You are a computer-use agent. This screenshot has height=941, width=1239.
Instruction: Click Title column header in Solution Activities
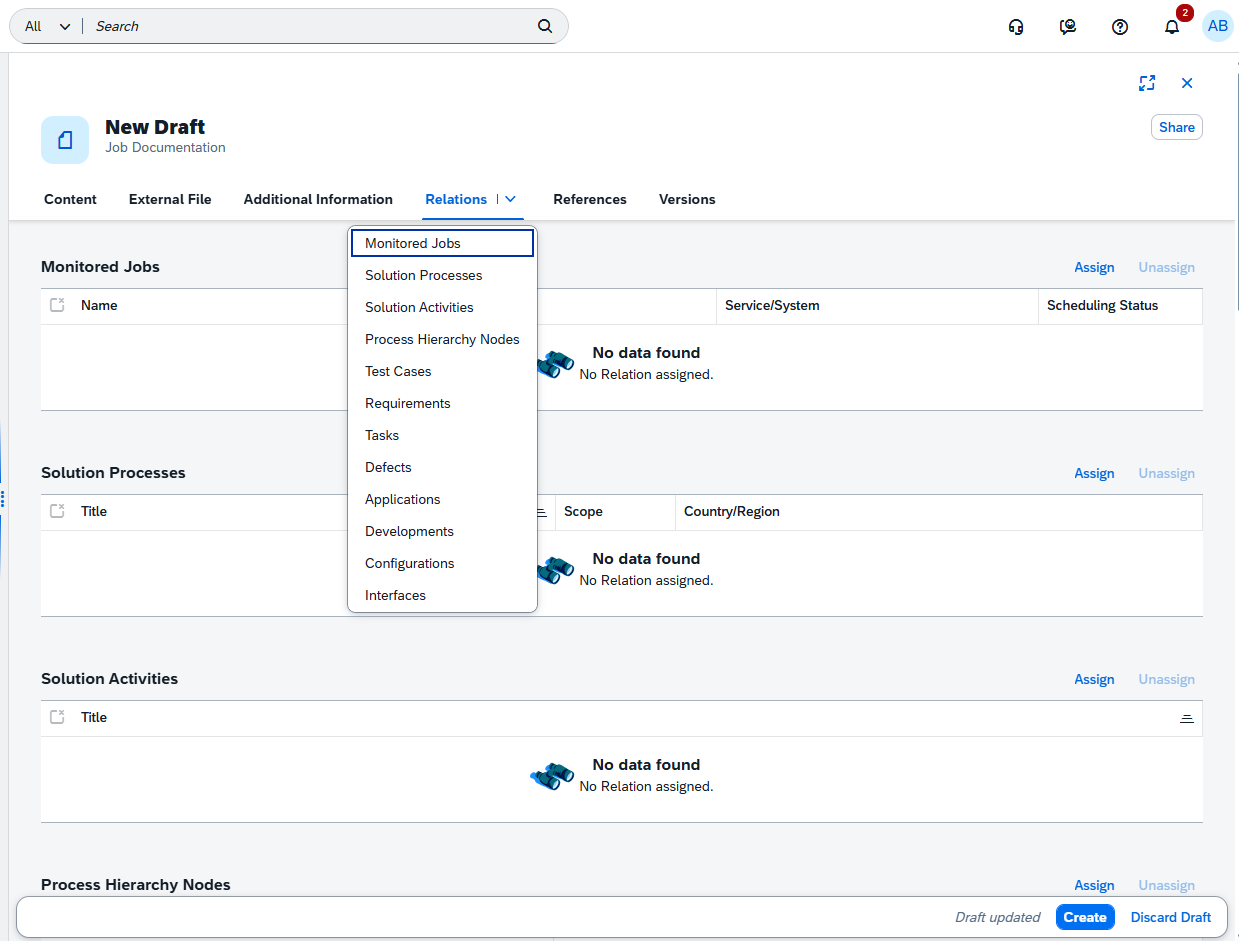tap(94, 717)
